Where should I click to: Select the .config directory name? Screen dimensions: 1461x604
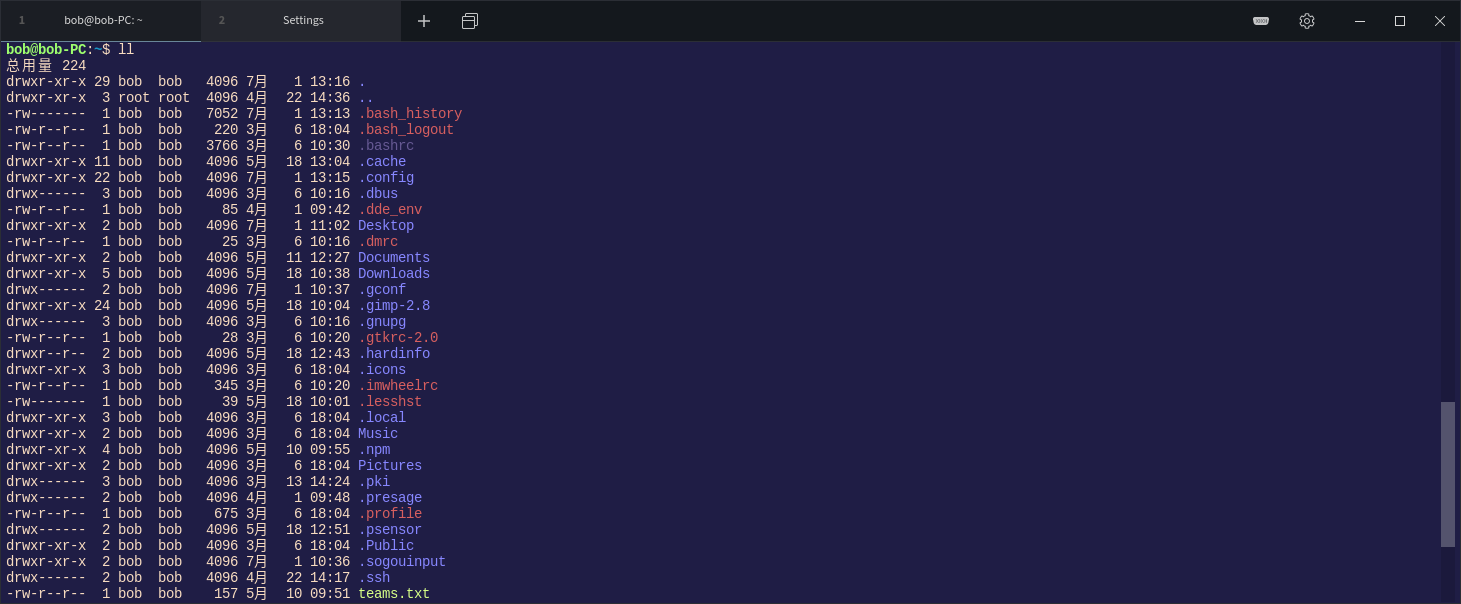point(385,177)
